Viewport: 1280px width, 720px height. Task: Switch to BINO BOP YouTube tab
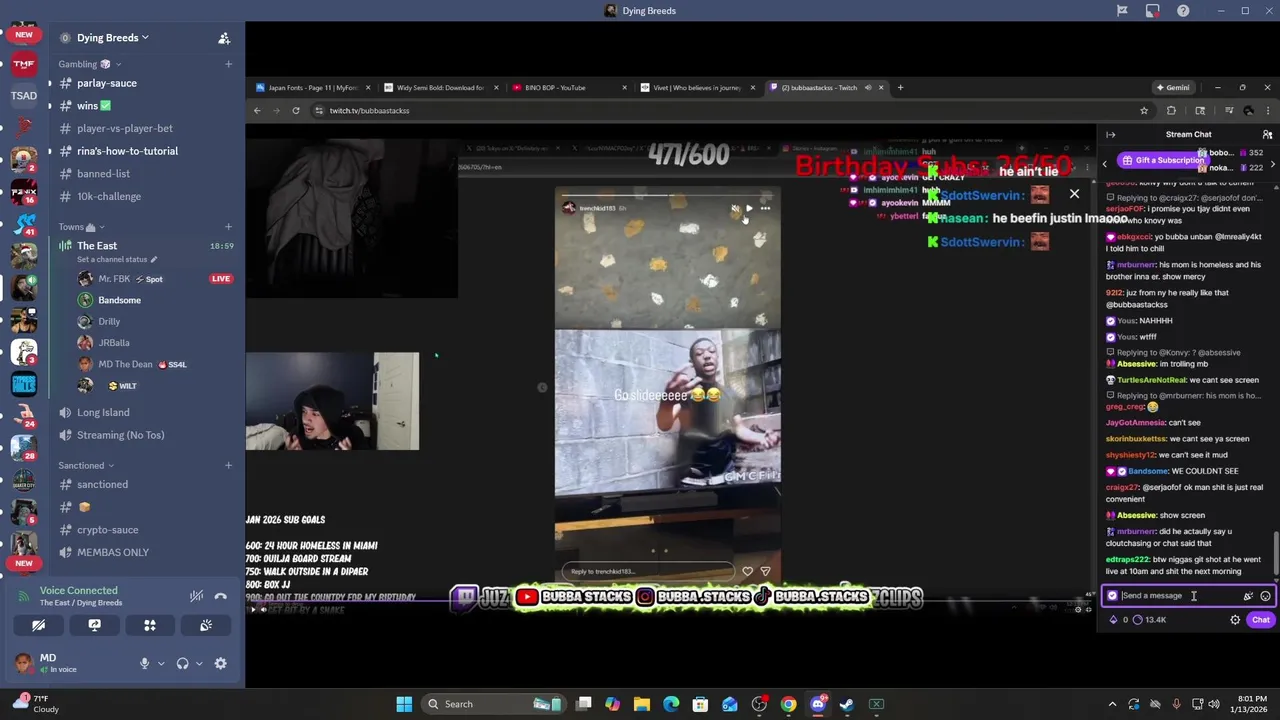coord(568,88)
